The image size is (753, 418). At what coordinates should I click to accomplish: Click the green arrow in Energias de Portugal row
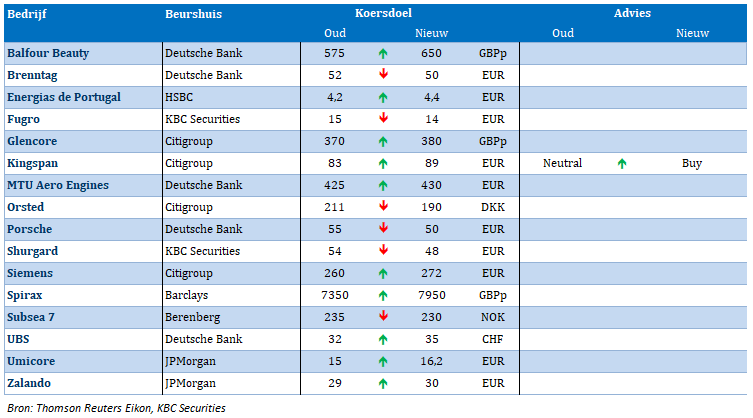(383, 98)
